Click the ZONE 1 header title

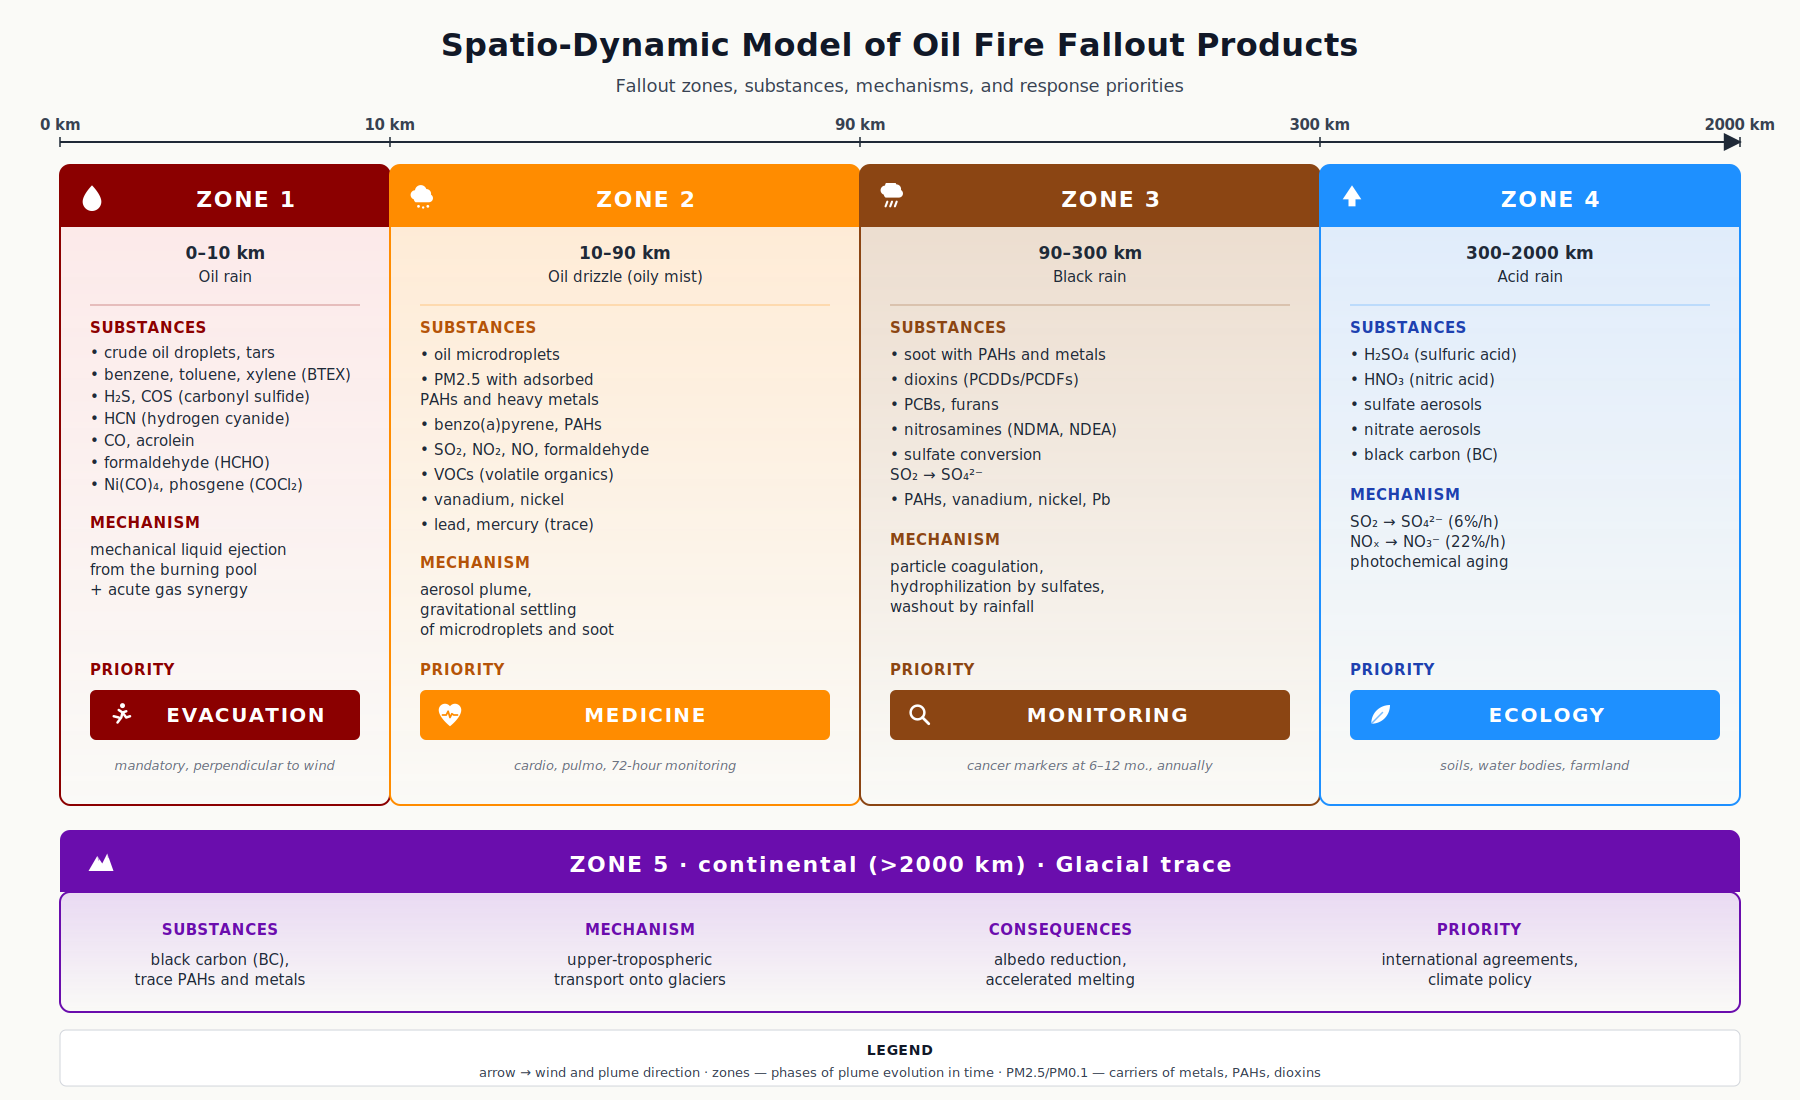(x=245, y=199)
